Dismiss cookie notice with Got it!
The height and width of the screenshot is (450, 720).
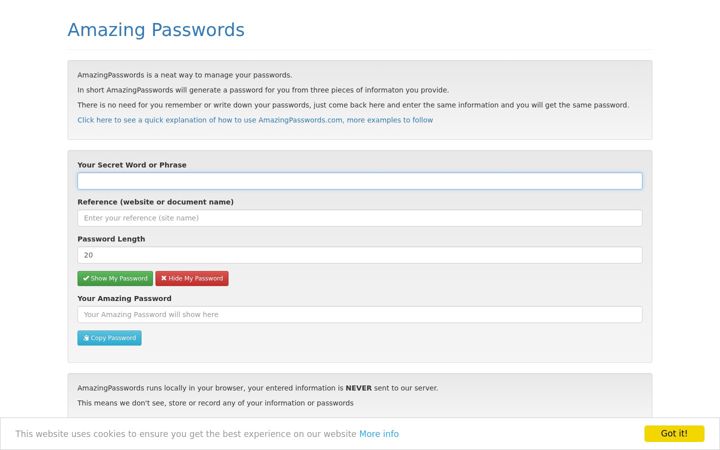pyautogui.click(x=674, y=433)
